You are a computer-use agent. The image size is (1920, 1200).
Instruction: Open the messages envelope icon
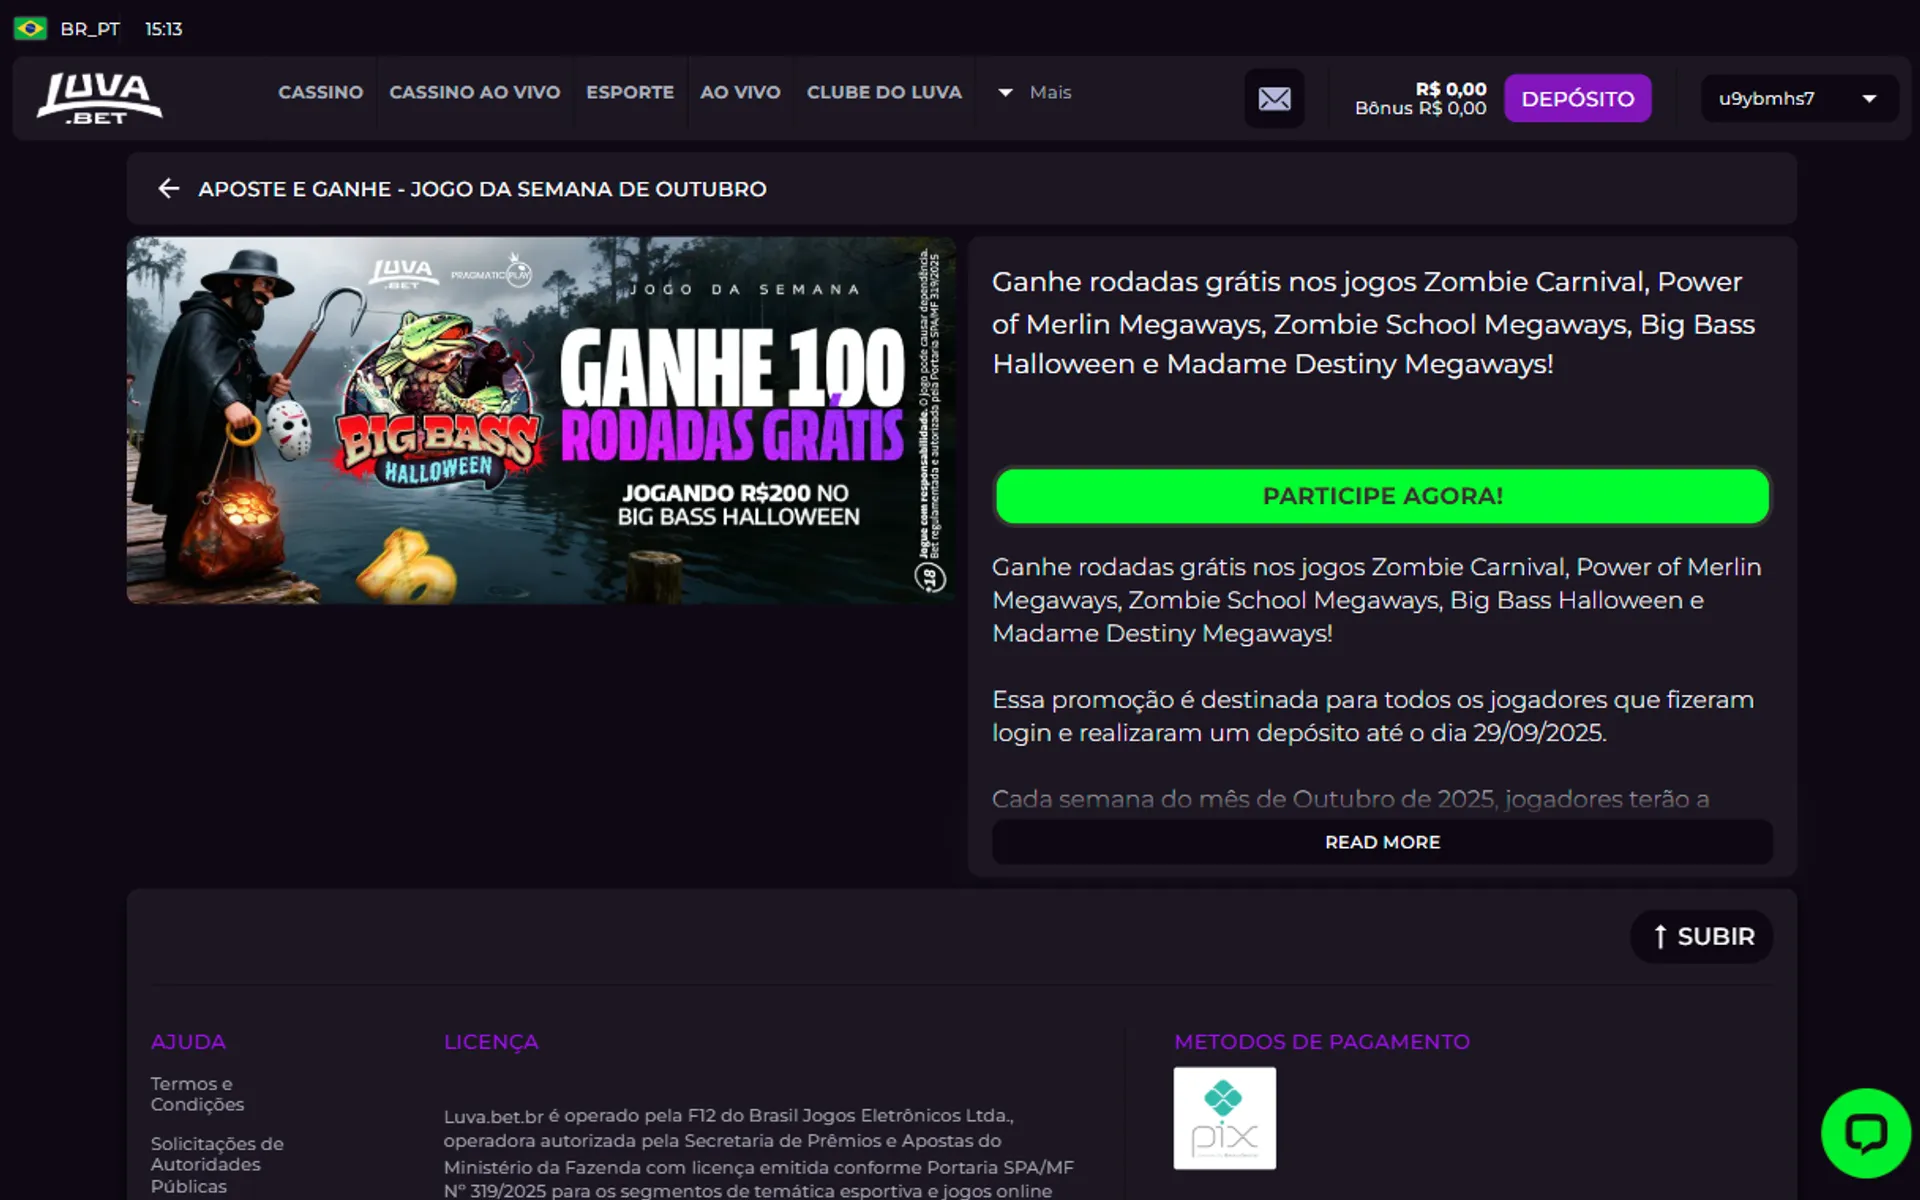click(x=1273, y=99)
